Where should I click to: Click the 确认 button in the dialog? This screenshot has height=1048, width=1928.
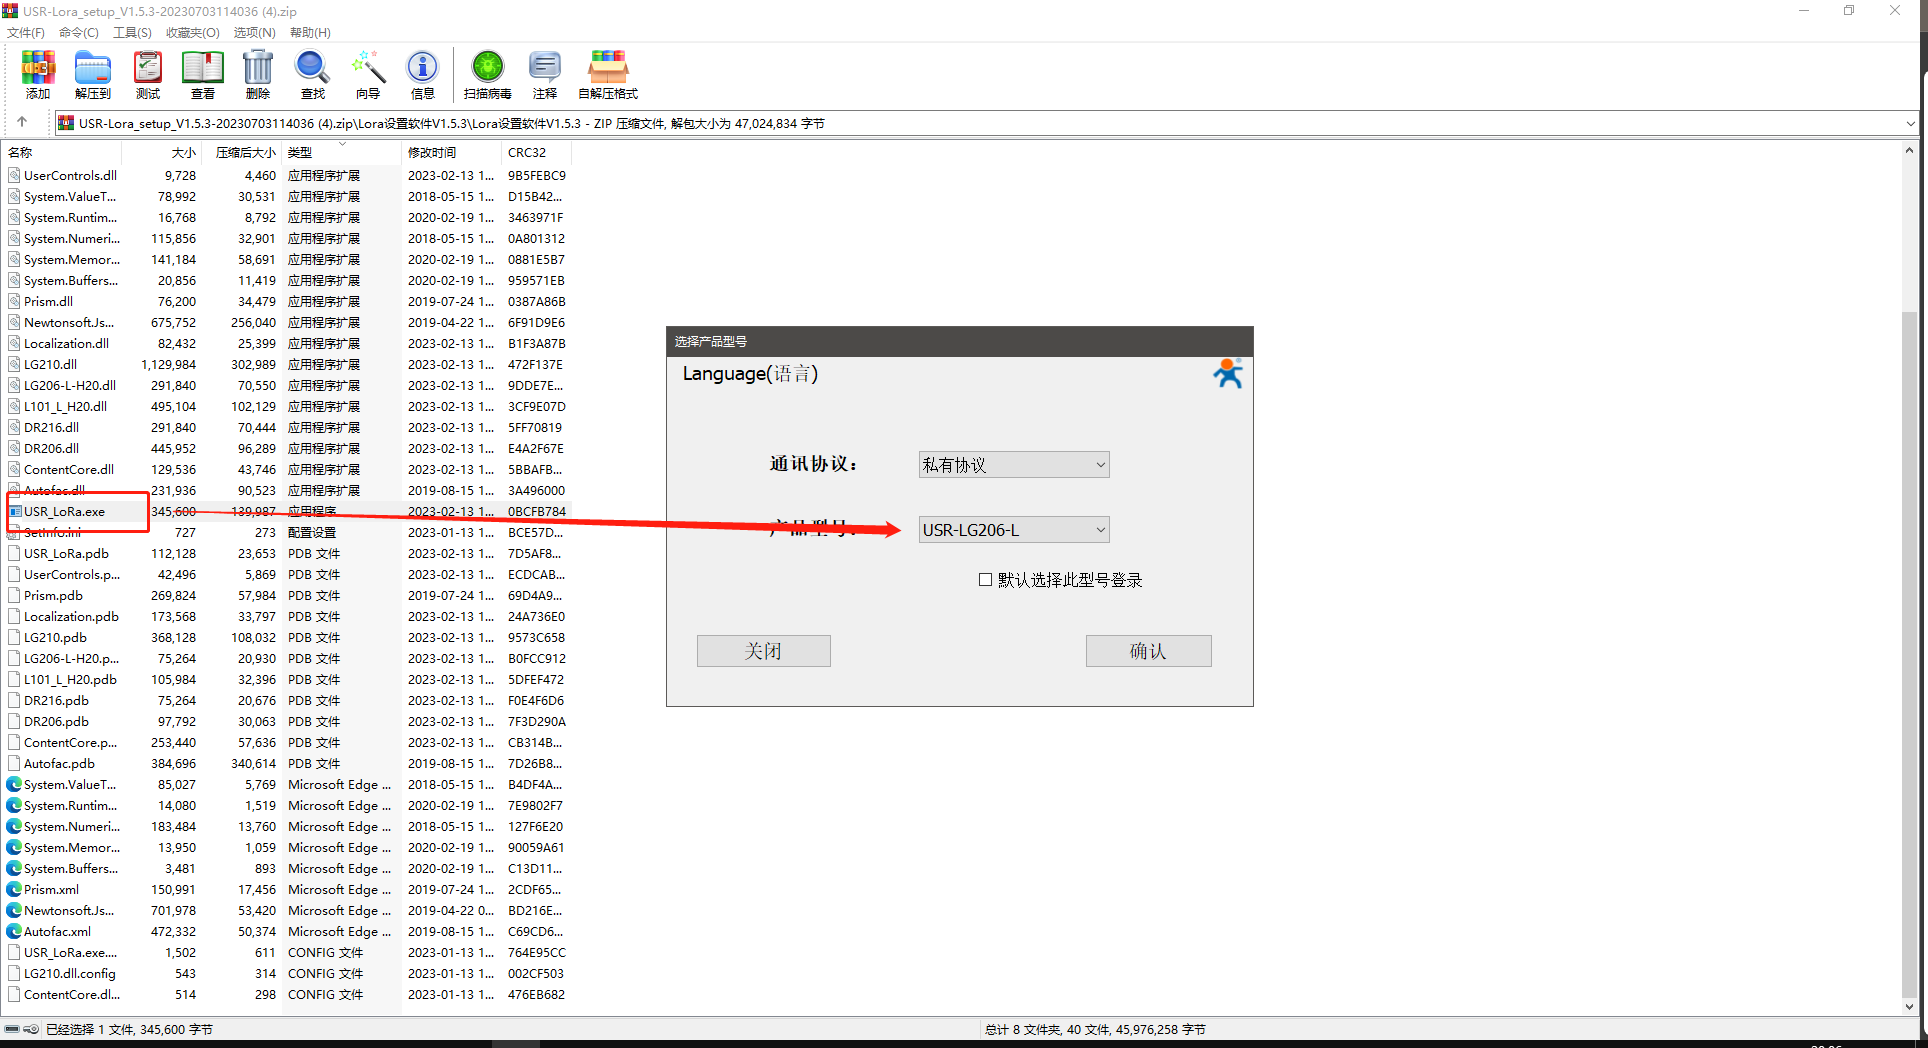[1148, 651]
